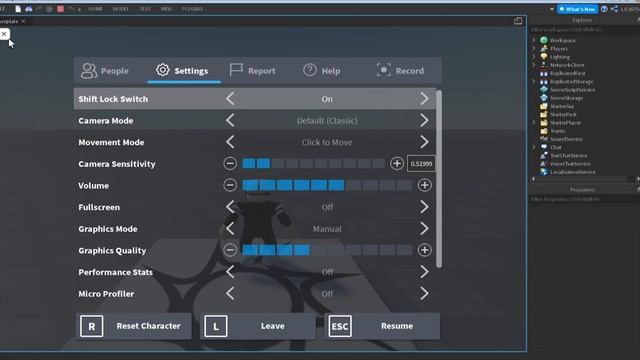Expand Chat in Explorer
This screenshot has height=360, width=640.
[x=534, y=147]
